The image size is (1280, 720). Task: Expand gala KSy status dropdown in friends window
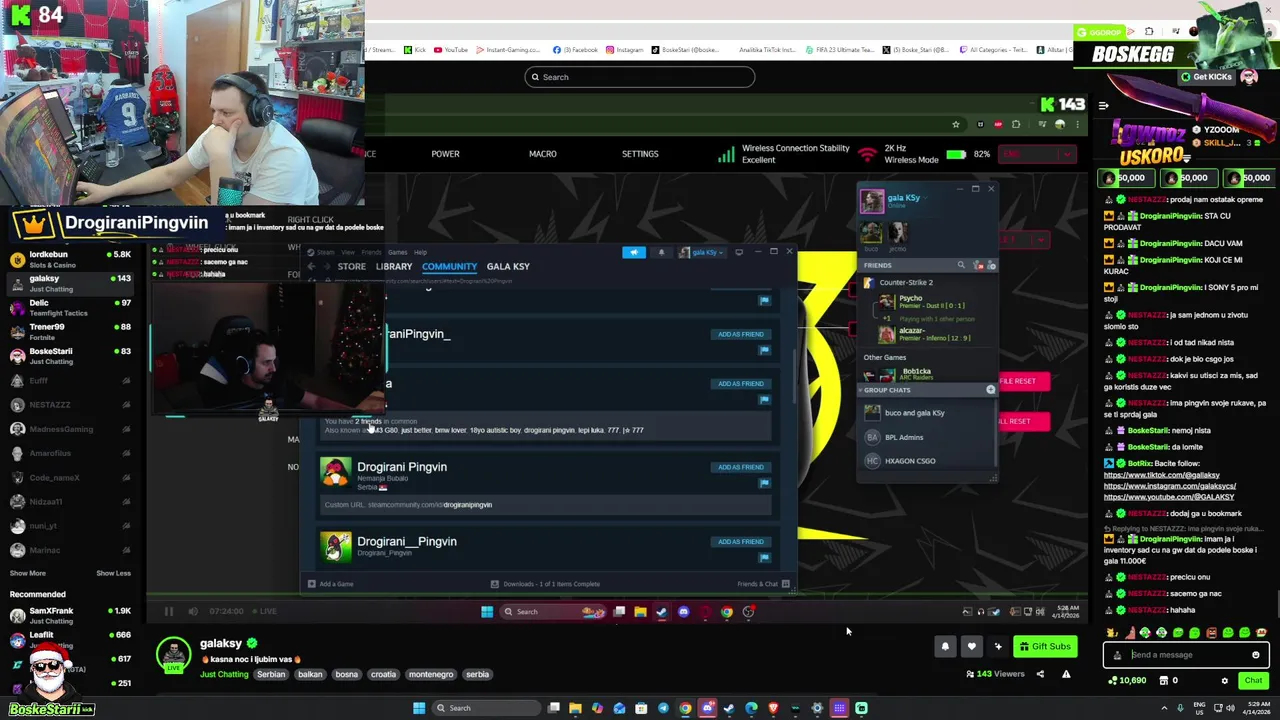(x=926, y=198)
